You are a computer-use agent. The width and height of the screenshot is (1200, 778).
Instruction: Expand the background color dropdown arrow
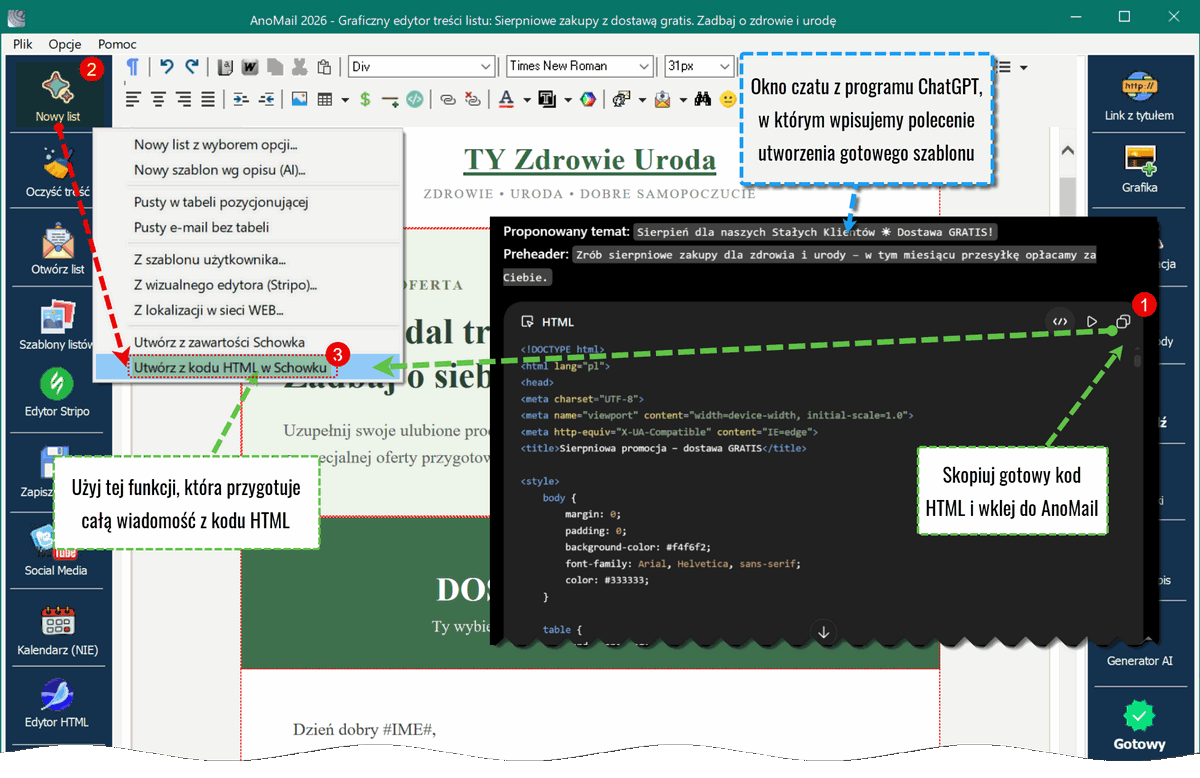tap(567, 99)
